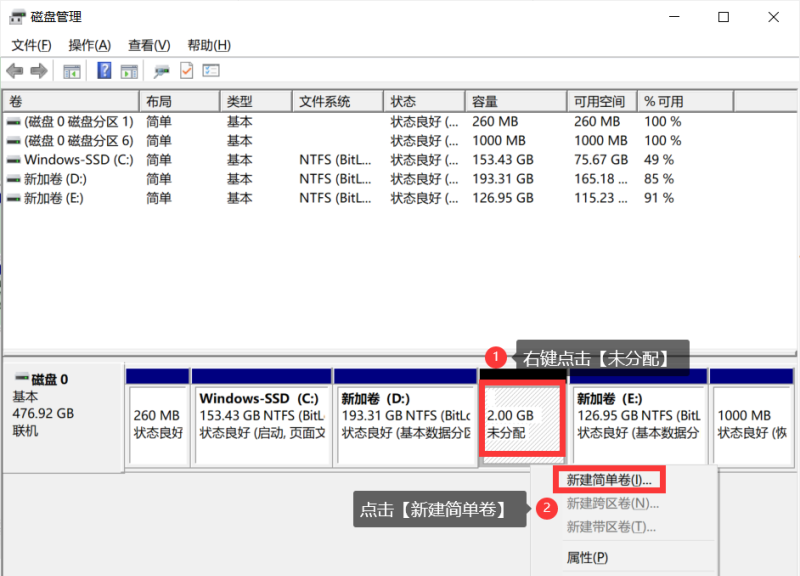Select 新加卷 (D:) partition block in disk map
Image resolution: width=800 pixels, height=576 pixels.
point(406,417)
